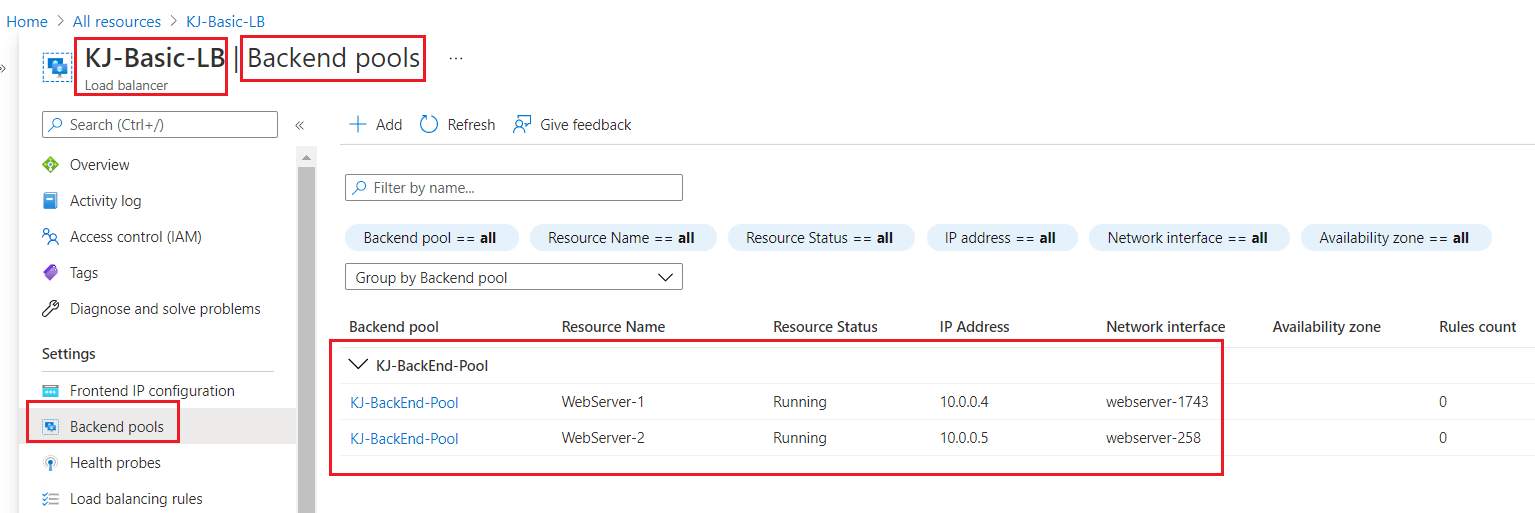
Task: Click into the Search (Ctrl+/) field
Action: (x=160, y=125)
